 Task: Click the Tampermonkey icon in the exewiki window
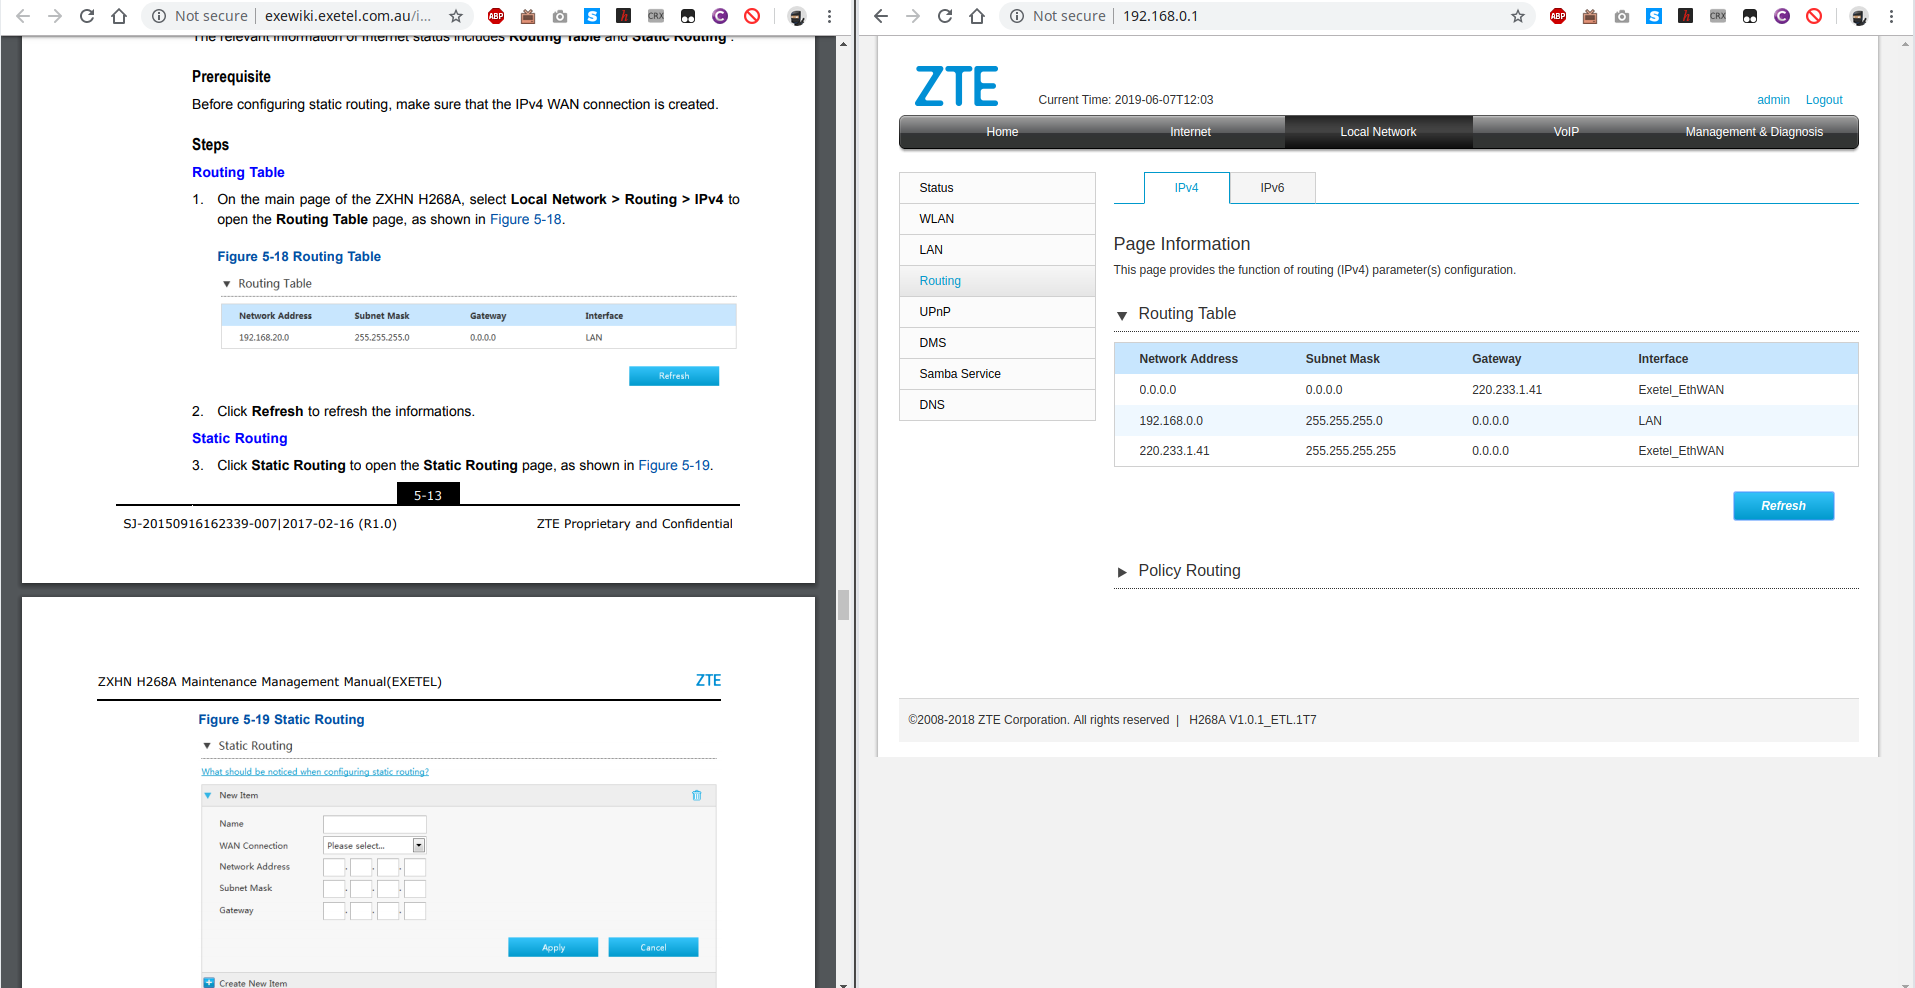click(688, 16)
